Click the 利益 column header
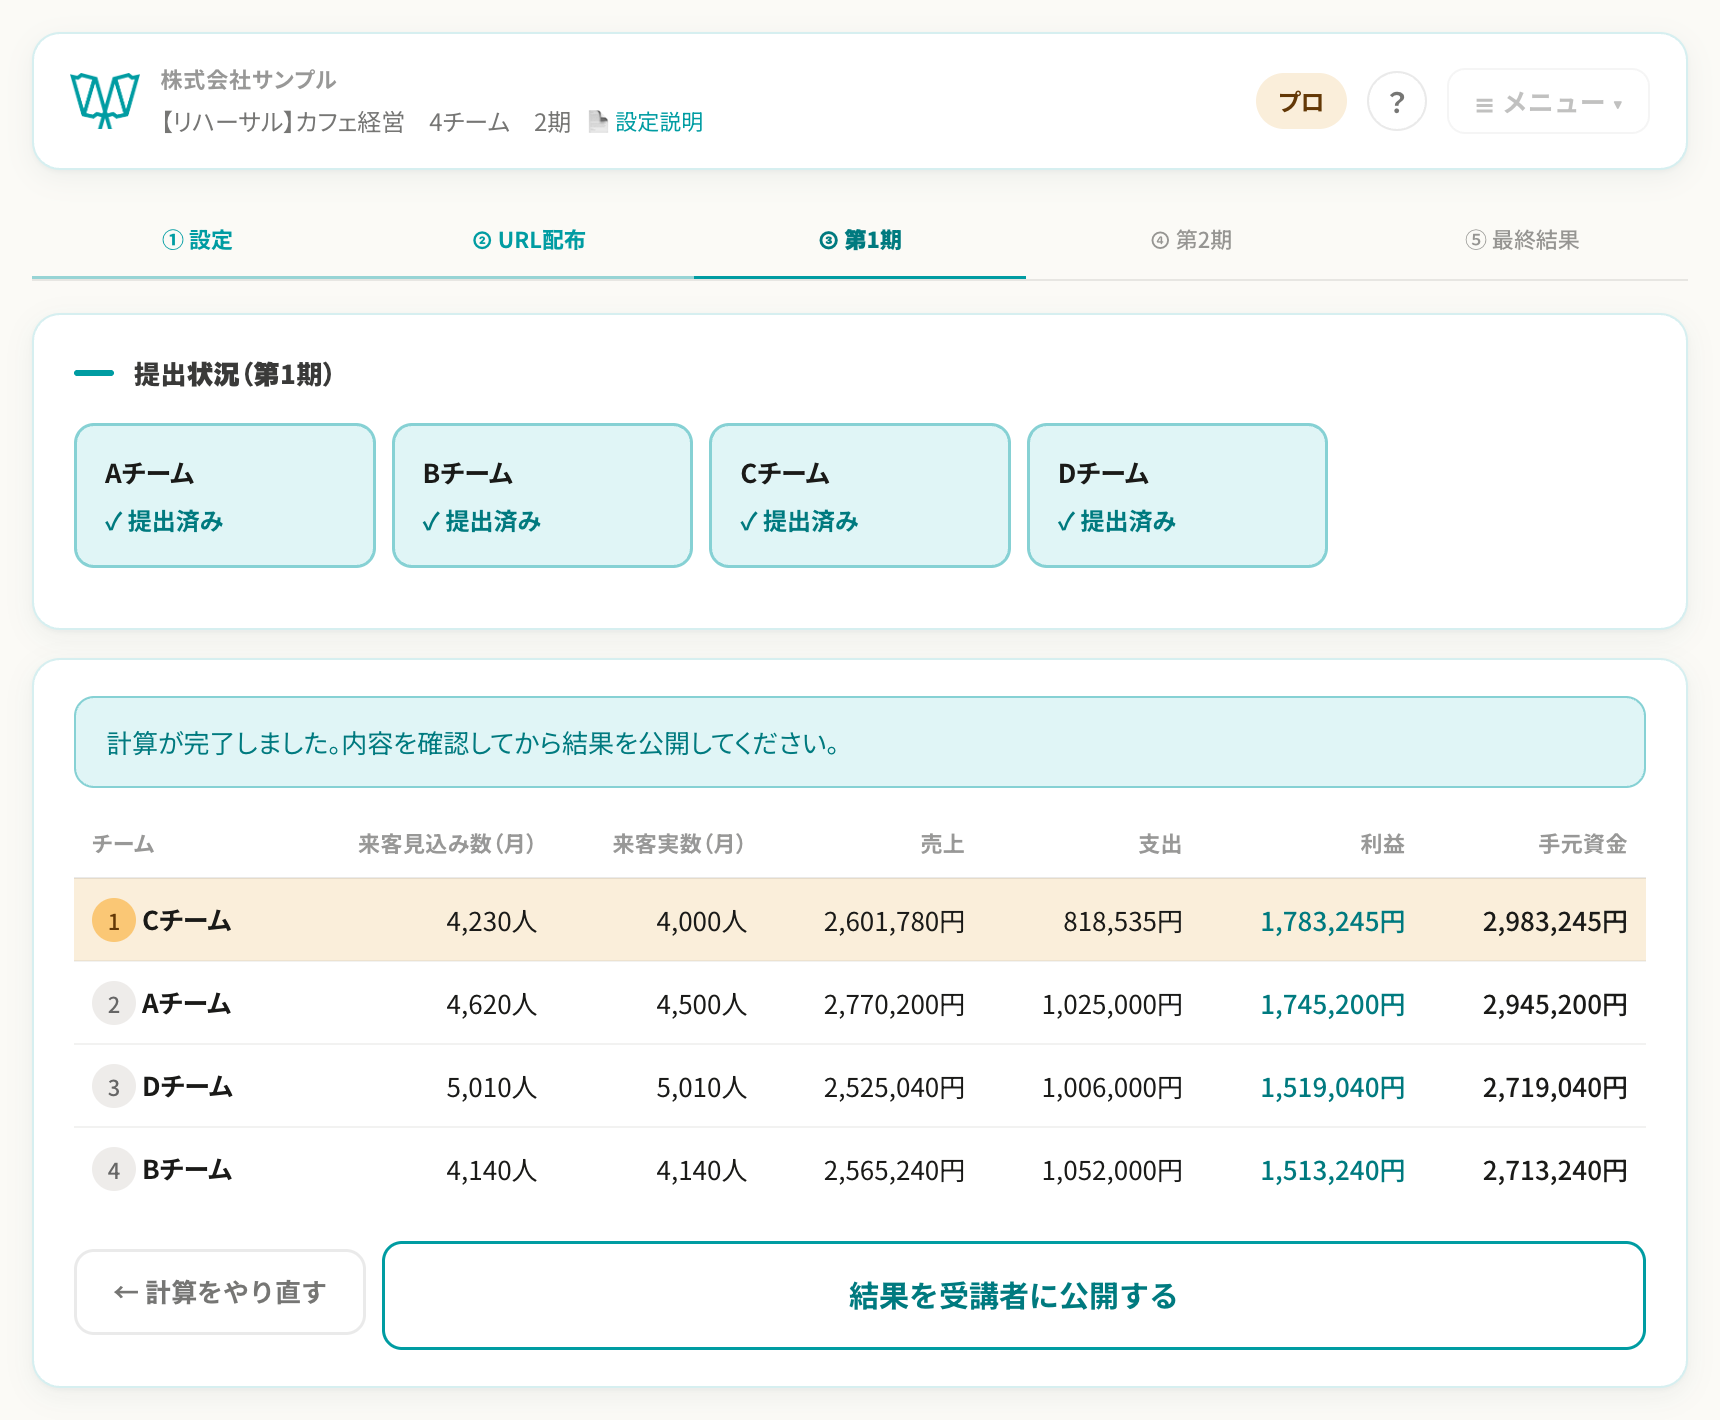This screenshot has width=1720, height=1420. (x=1383, y=844)
